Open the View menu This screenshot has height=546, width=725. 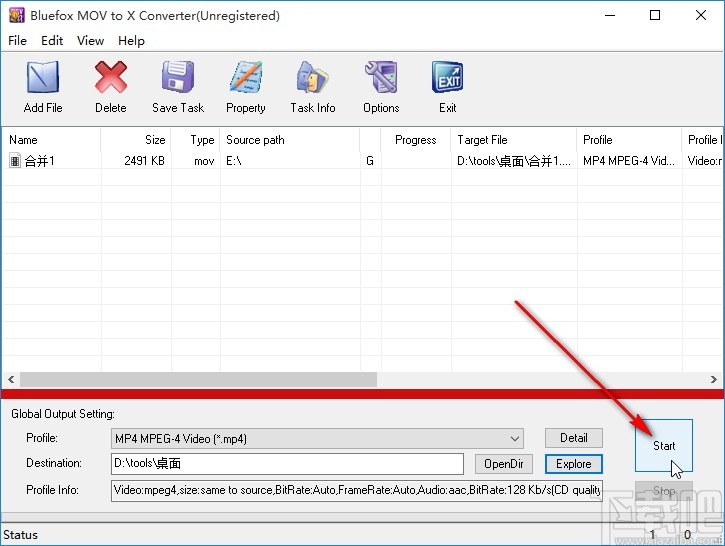pos(91,41)
